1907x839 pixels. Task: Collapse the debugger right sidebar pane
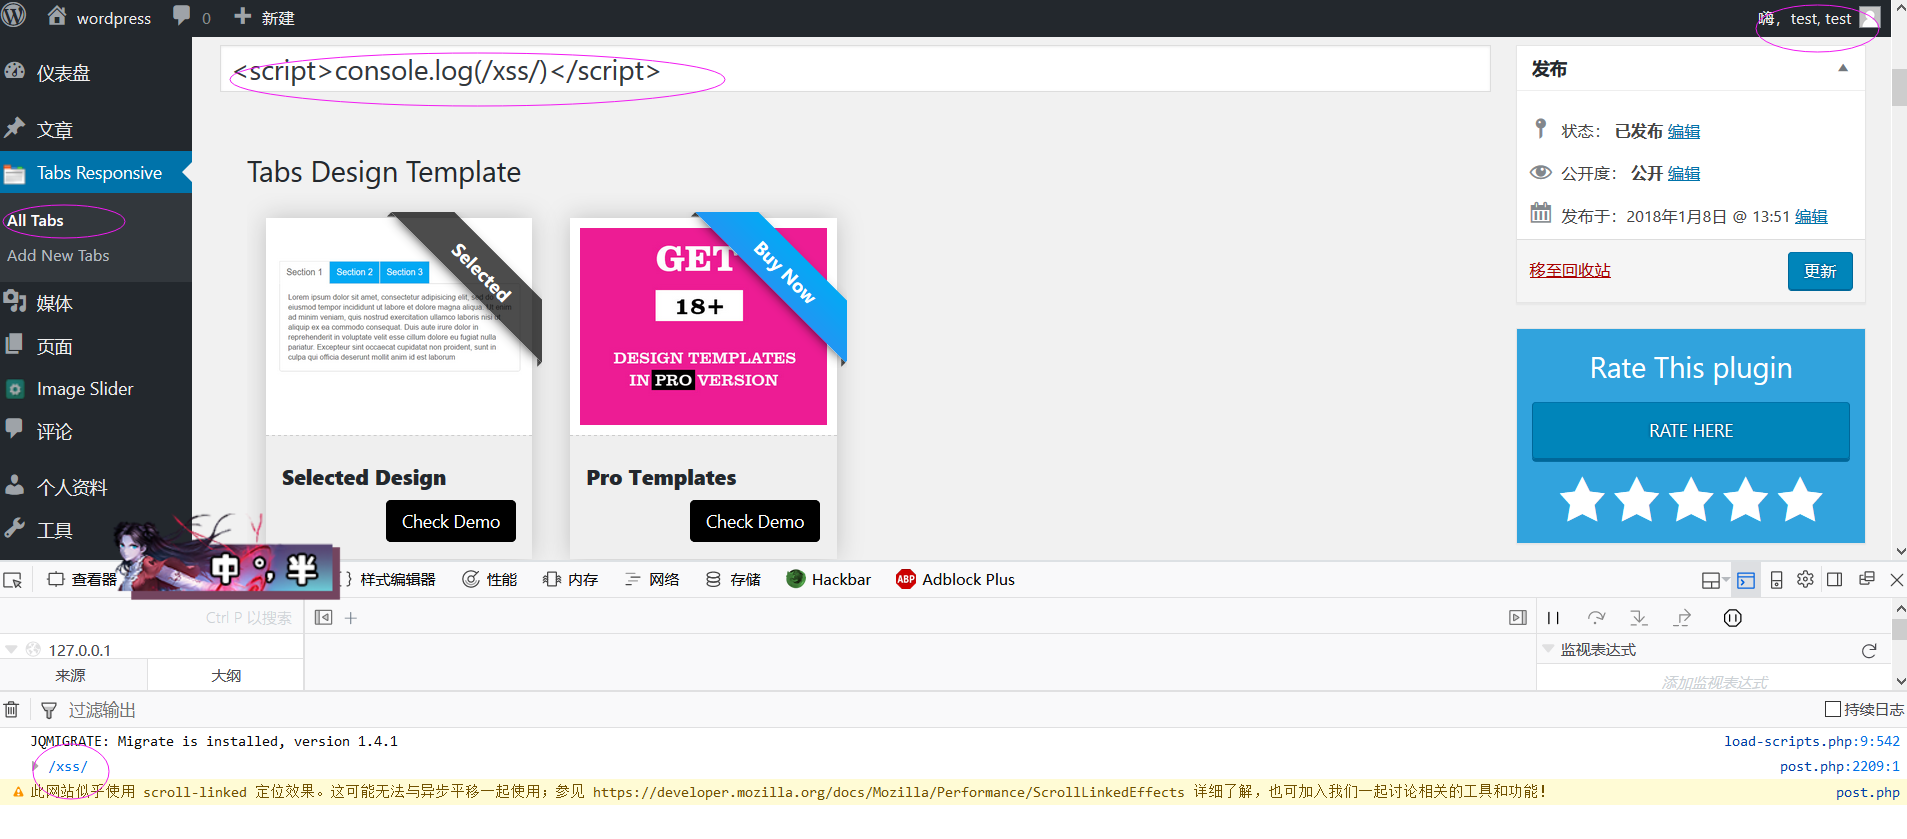tap(1518, 617)
